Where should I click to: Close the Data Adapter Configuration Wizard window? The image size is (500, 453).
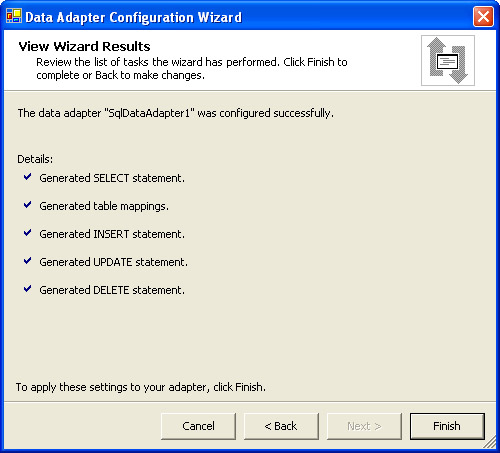[483, 16]
